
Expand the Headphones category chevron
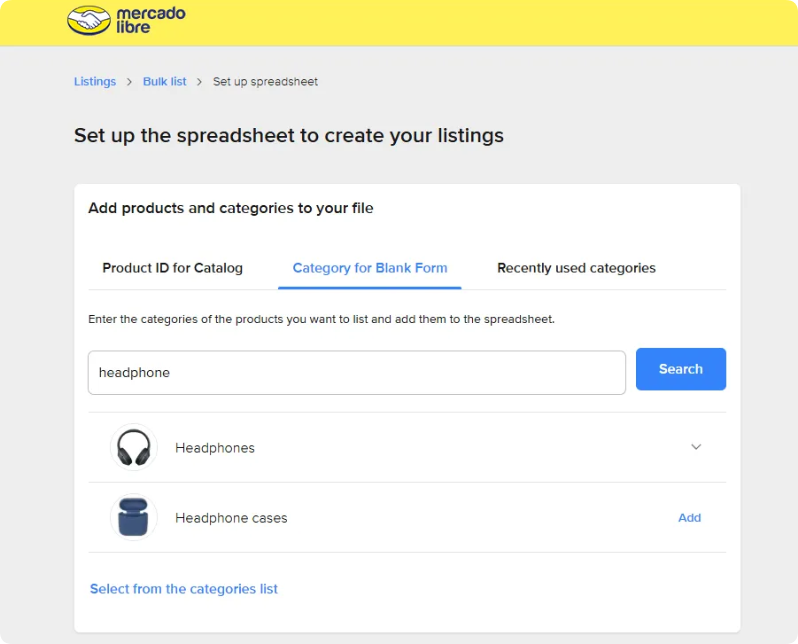click(696, 447)
